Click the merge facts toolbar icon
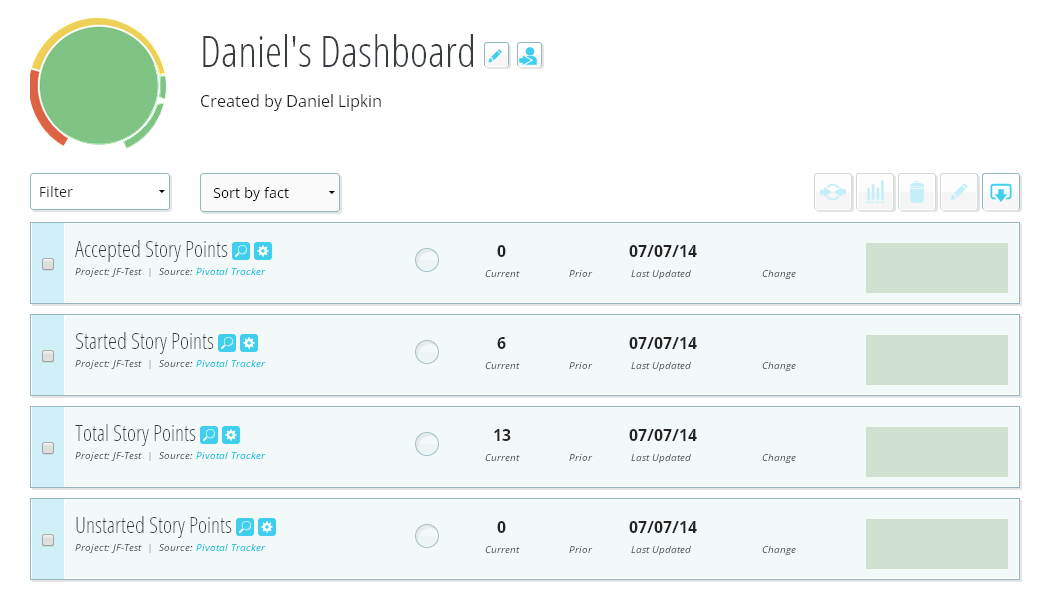Screen dimensions: 1047x593 tap(833, 192)
